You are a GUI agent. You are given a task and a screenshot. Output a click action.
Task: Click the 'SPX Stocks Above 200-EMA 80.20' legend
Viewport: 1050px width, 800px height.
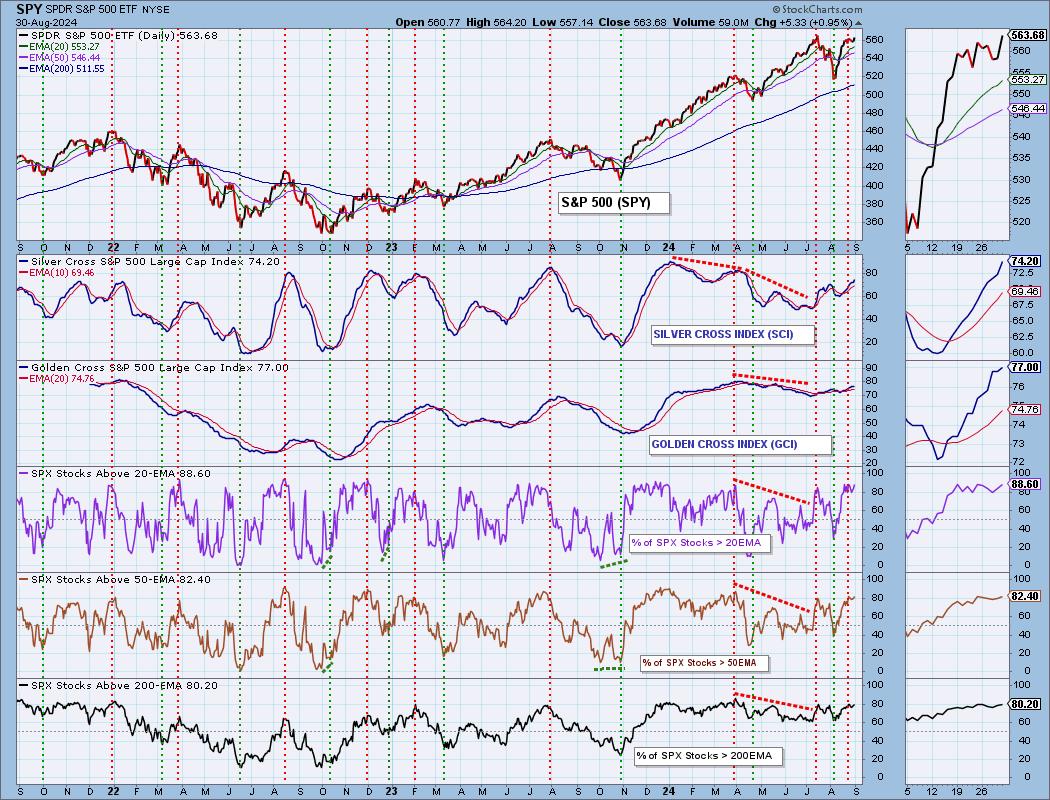pos(118,685)
